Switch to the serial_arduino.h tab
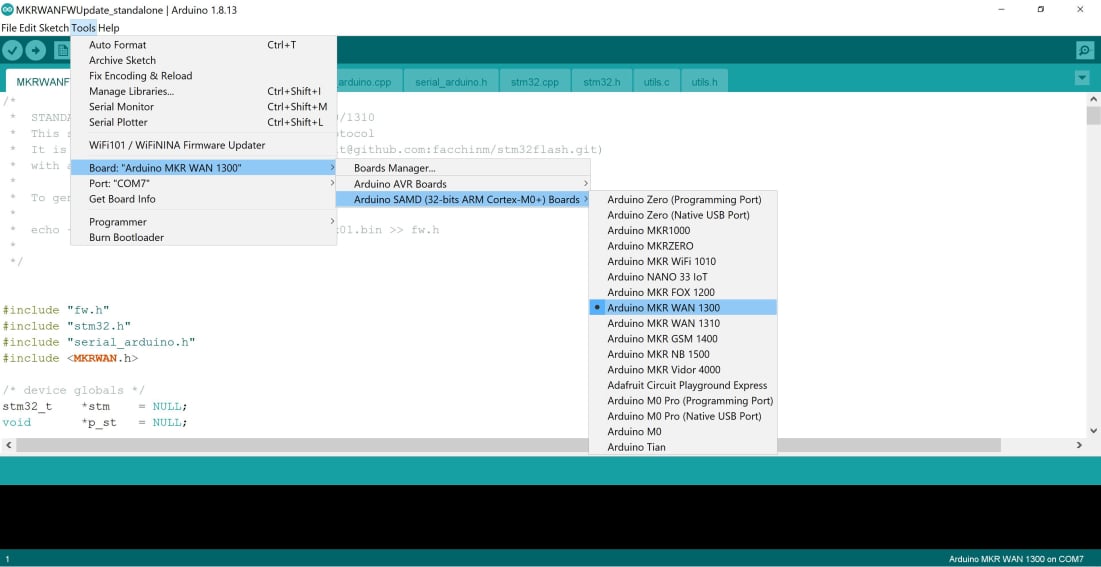 point(451,82)
